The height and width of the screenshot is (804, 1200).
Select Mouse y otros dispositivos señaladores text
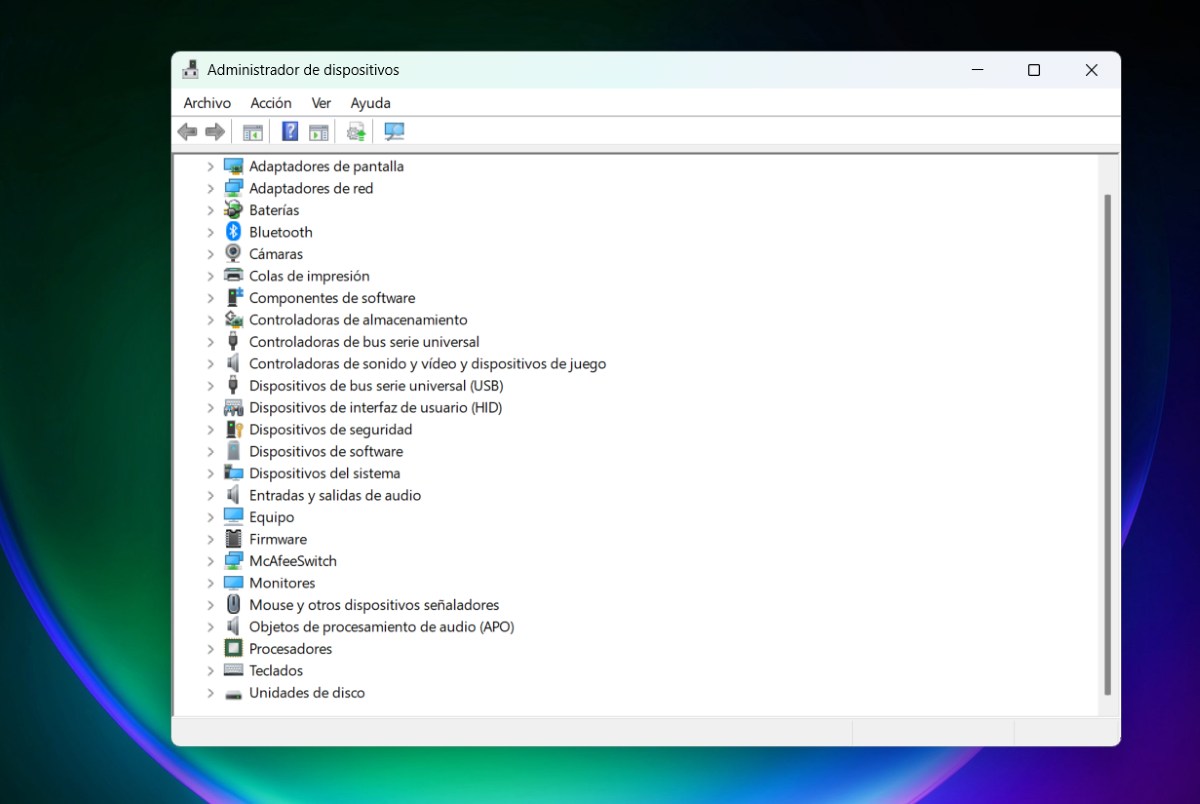click(x=374, y=605)
